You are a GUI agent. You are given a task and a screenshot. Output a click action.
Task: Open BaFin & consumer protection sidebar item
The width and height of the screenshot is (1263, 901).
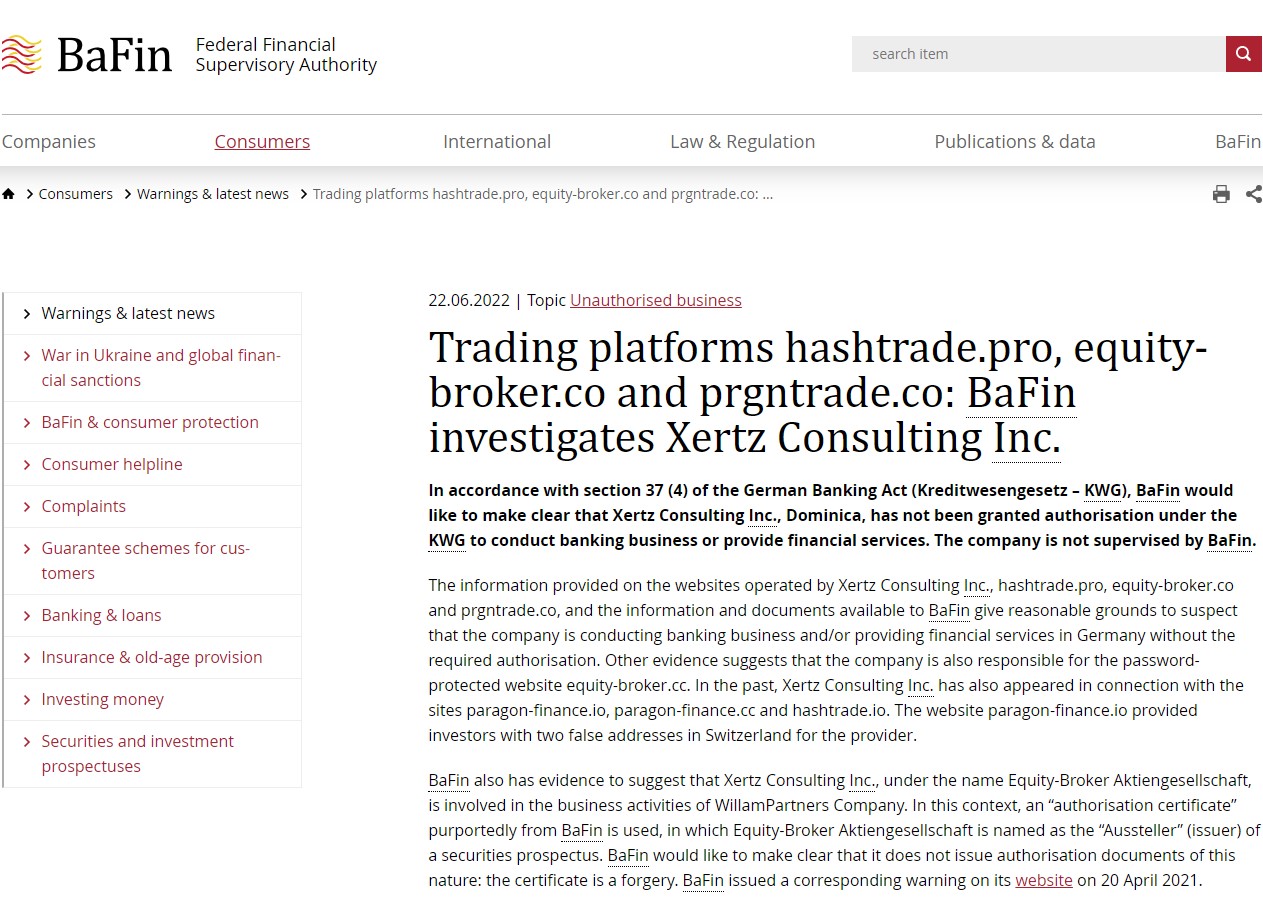(x=150, y=422)
